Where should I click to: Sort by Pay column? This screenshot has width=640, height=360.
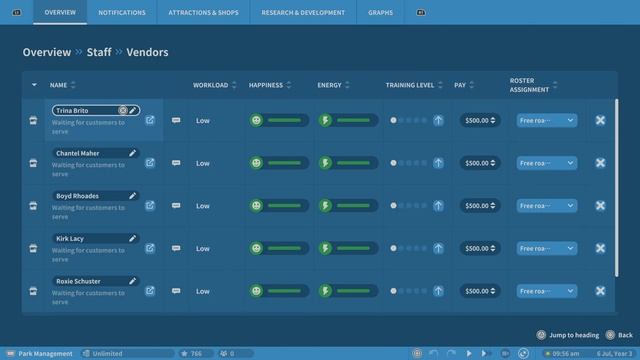pyautogui.click(x=464, y=85)
